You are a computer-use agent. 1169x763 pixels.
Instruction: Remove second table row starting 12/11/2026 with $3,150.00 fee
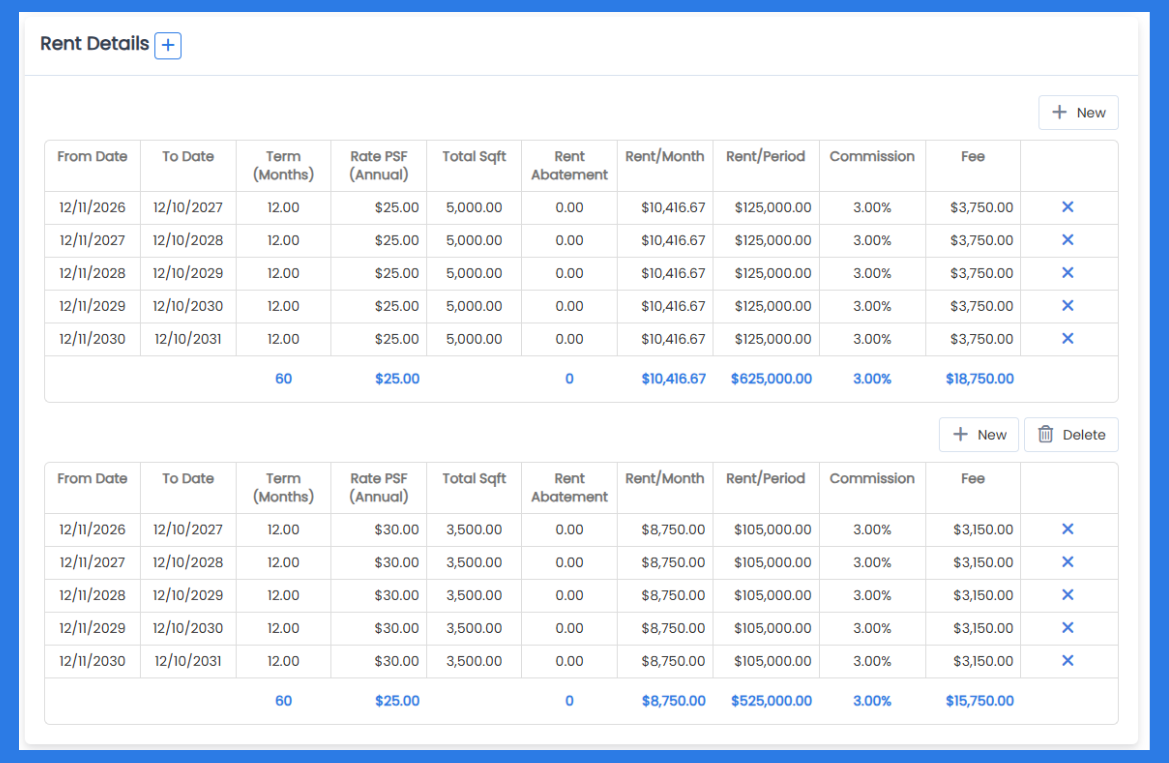coord(1068,530)
